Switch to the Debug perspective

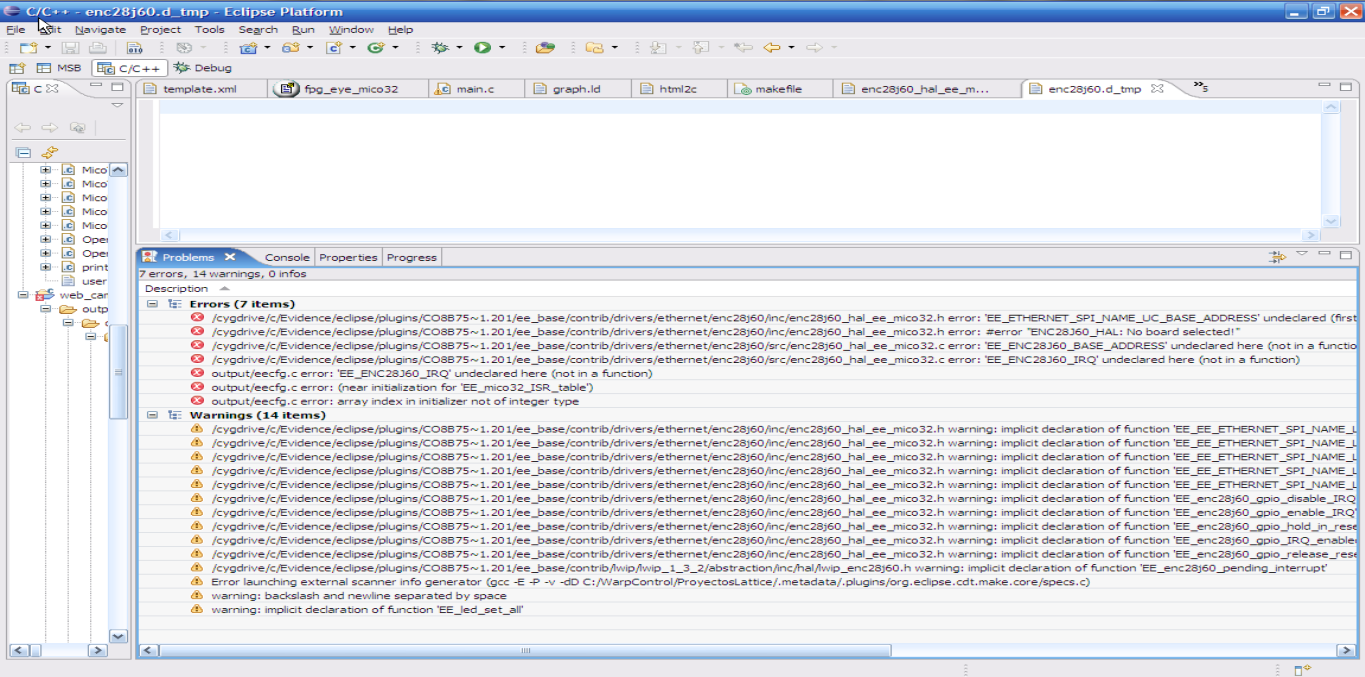[203, 68]
